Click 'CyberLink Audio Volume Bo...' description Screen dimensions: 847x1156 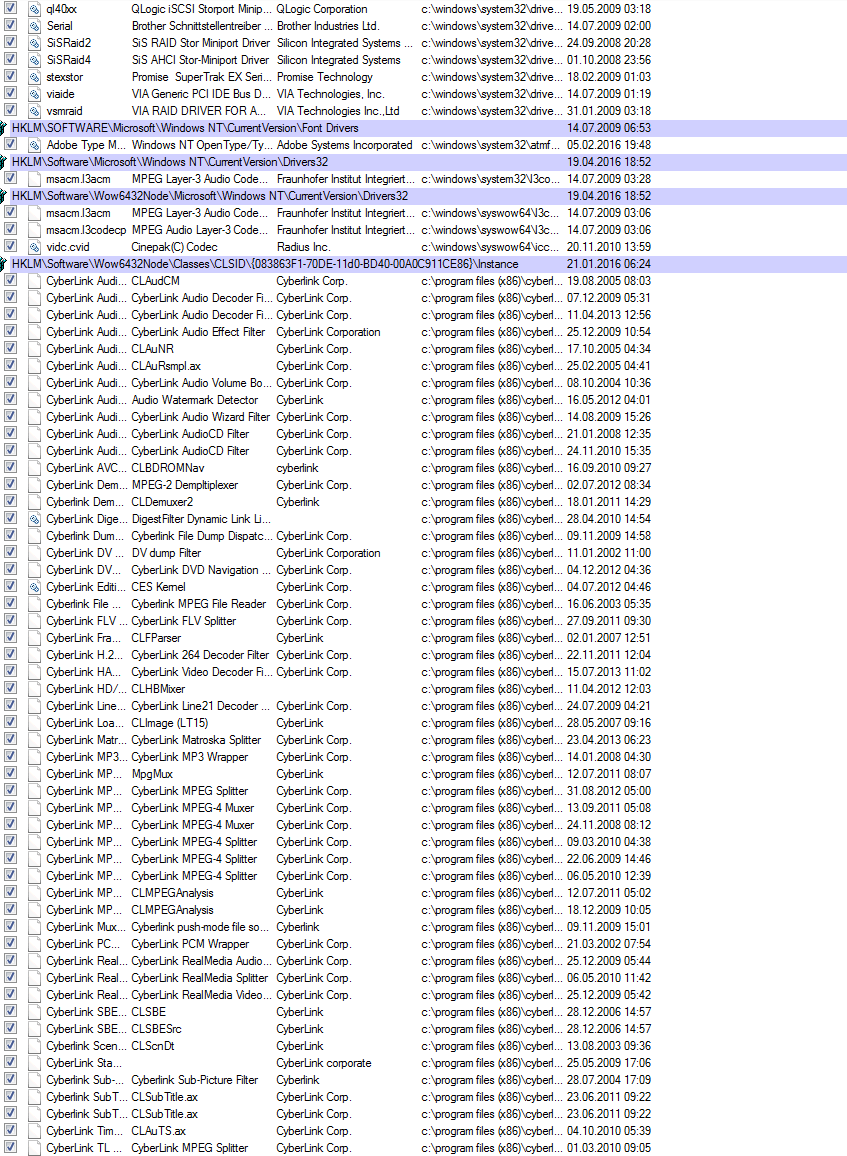[x=201, y=383]
